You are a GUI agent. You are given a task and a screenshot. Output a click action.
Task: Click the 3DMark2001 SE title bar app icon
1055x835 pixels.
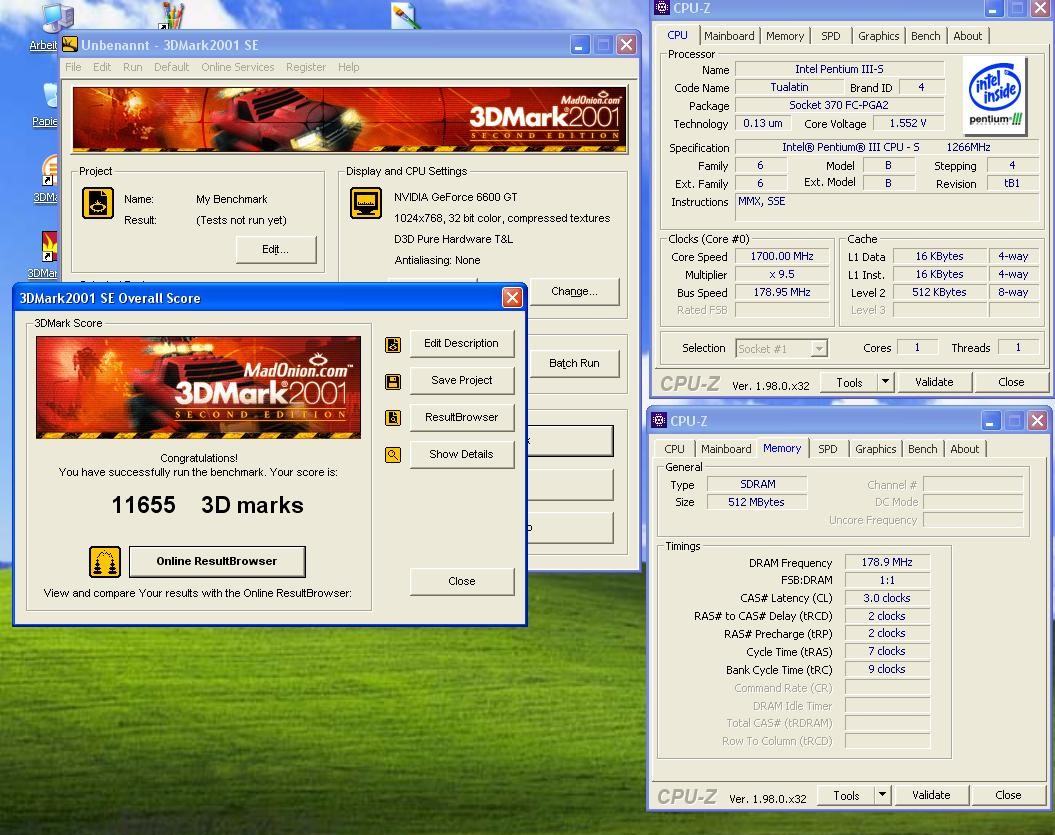(70, 44)
